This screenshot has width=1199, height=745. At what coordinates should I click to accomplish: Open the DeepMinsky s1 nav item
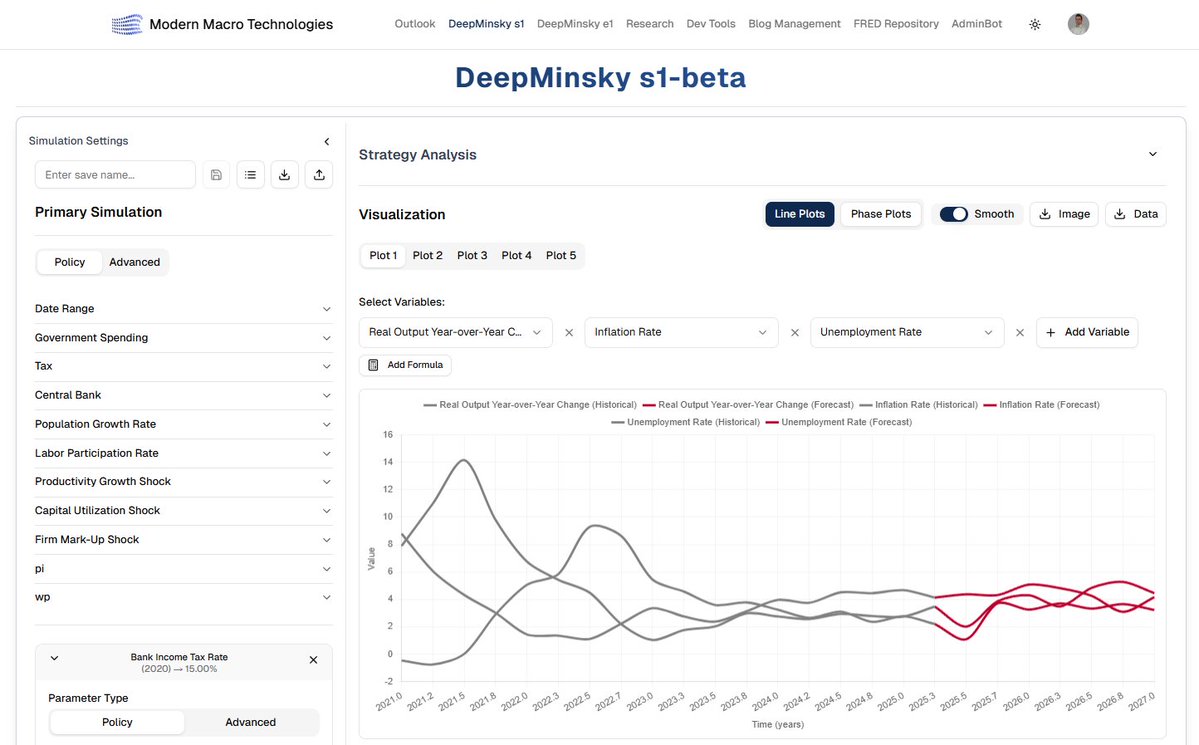486,24
